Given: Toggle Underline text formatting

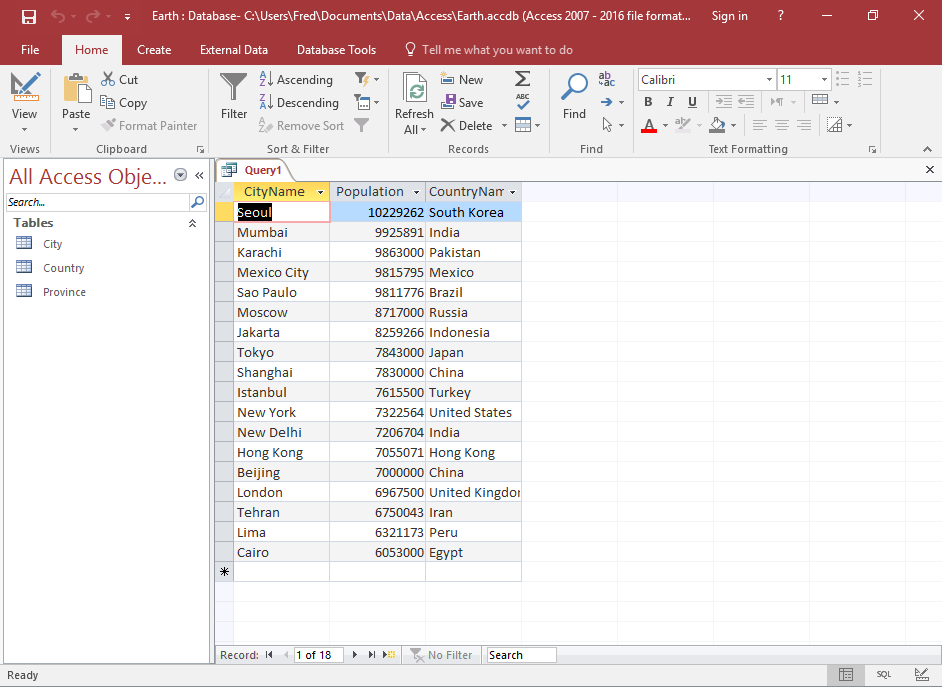Looking at the screenshot, I should (693, 102).
